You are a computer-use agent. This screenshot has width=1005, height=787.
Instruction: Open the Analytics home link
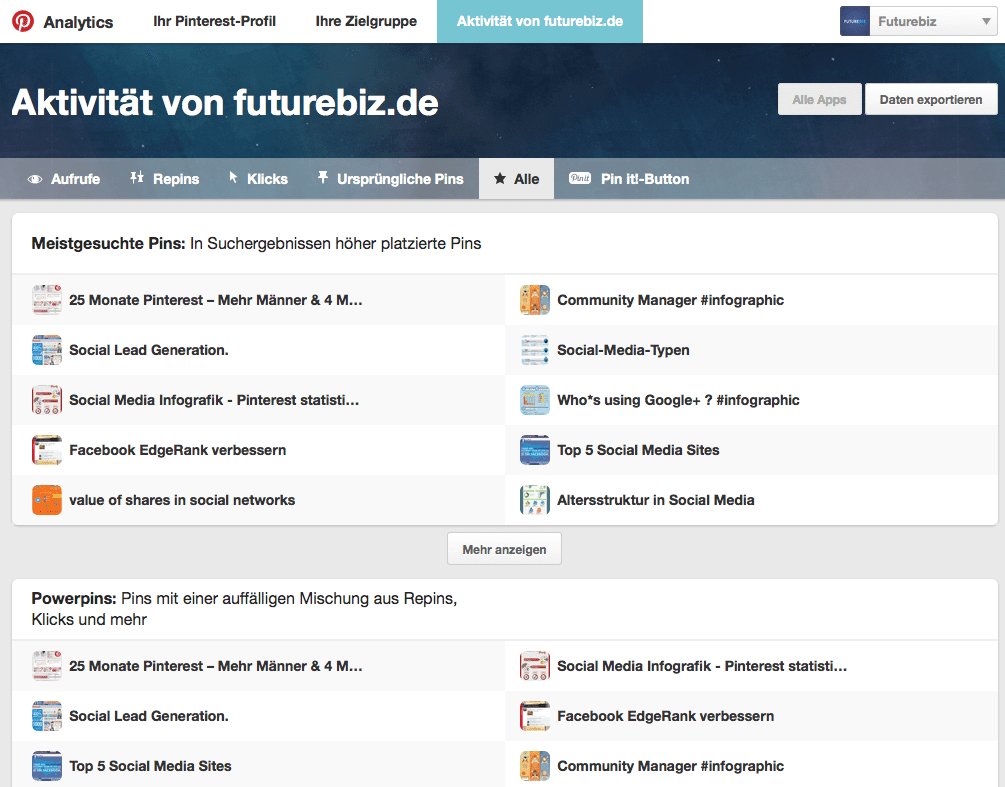(x=78, y=22)
